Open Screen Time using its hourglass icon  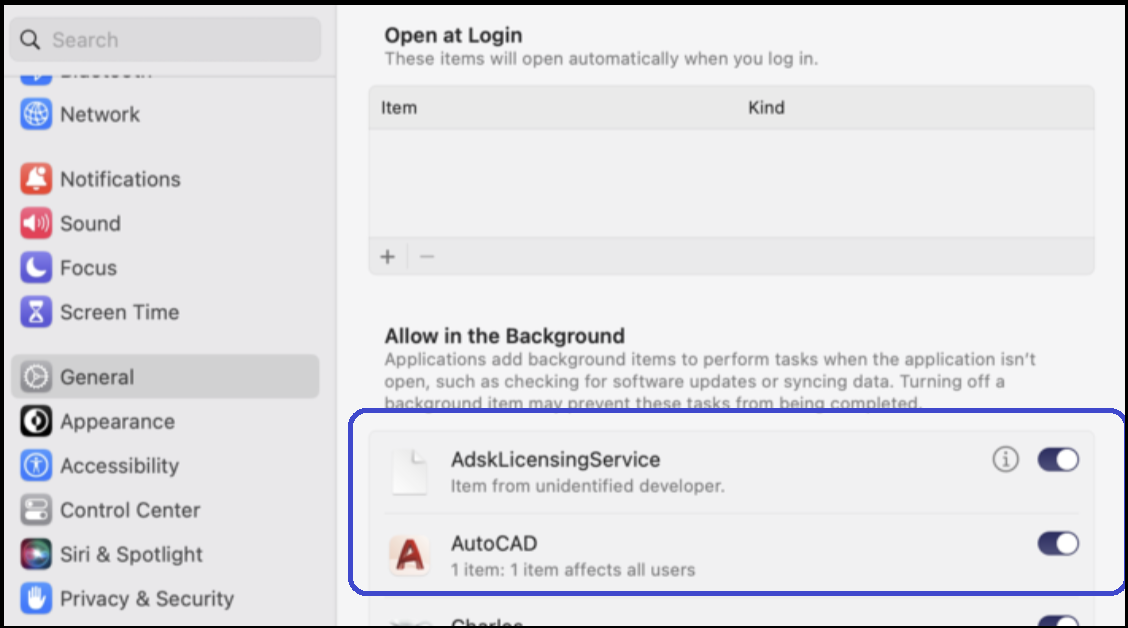click(37, 312)
